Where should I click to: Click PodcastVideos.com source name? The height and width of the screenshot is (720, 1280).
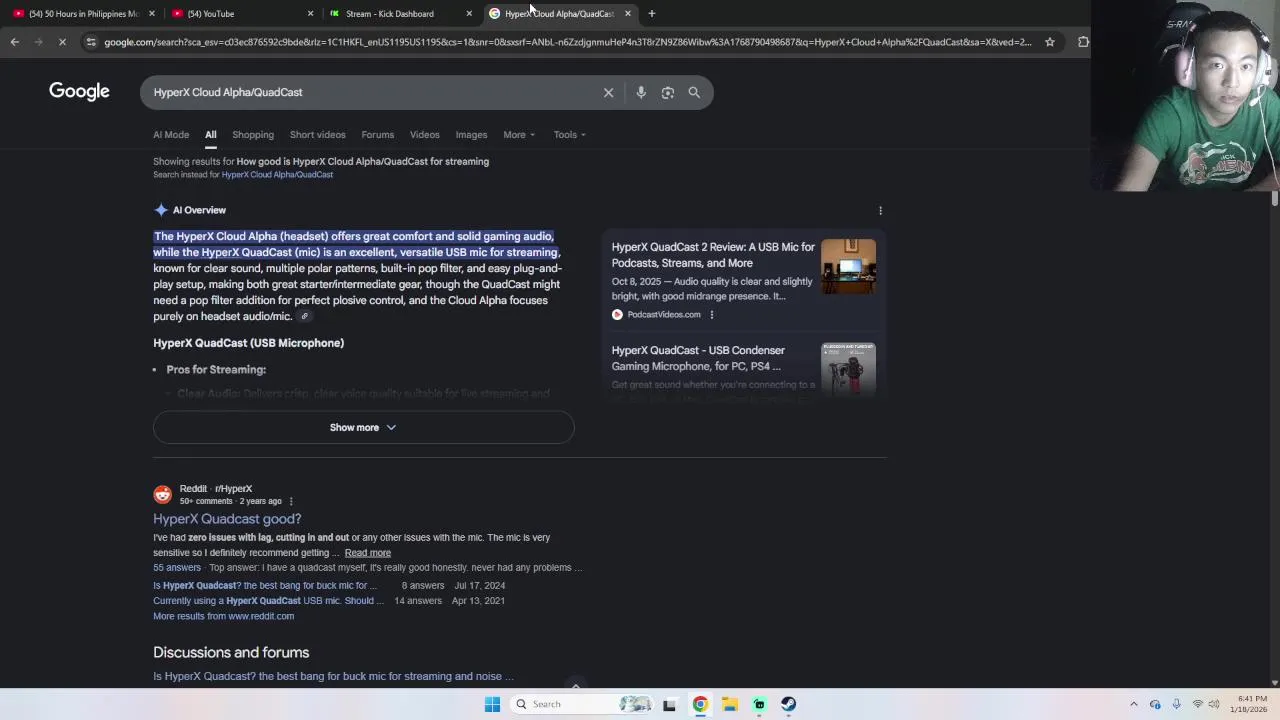tap(664, 315)
